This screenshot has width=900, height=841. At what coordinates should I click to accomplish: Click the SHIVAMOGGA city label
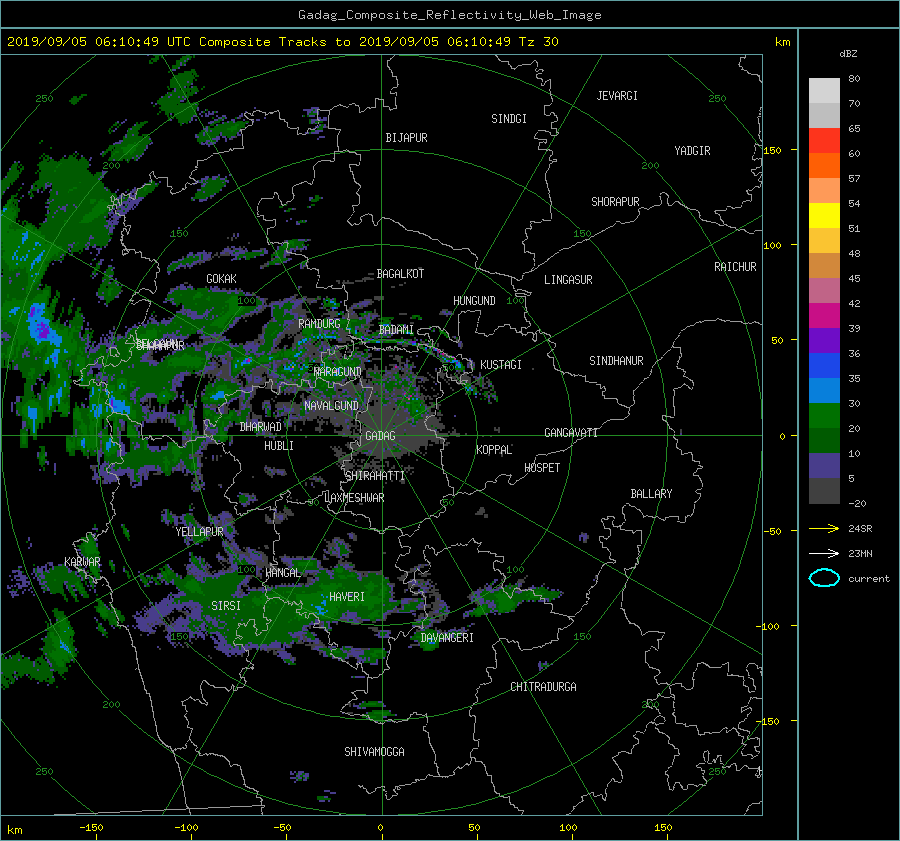[x=374, y=752]
